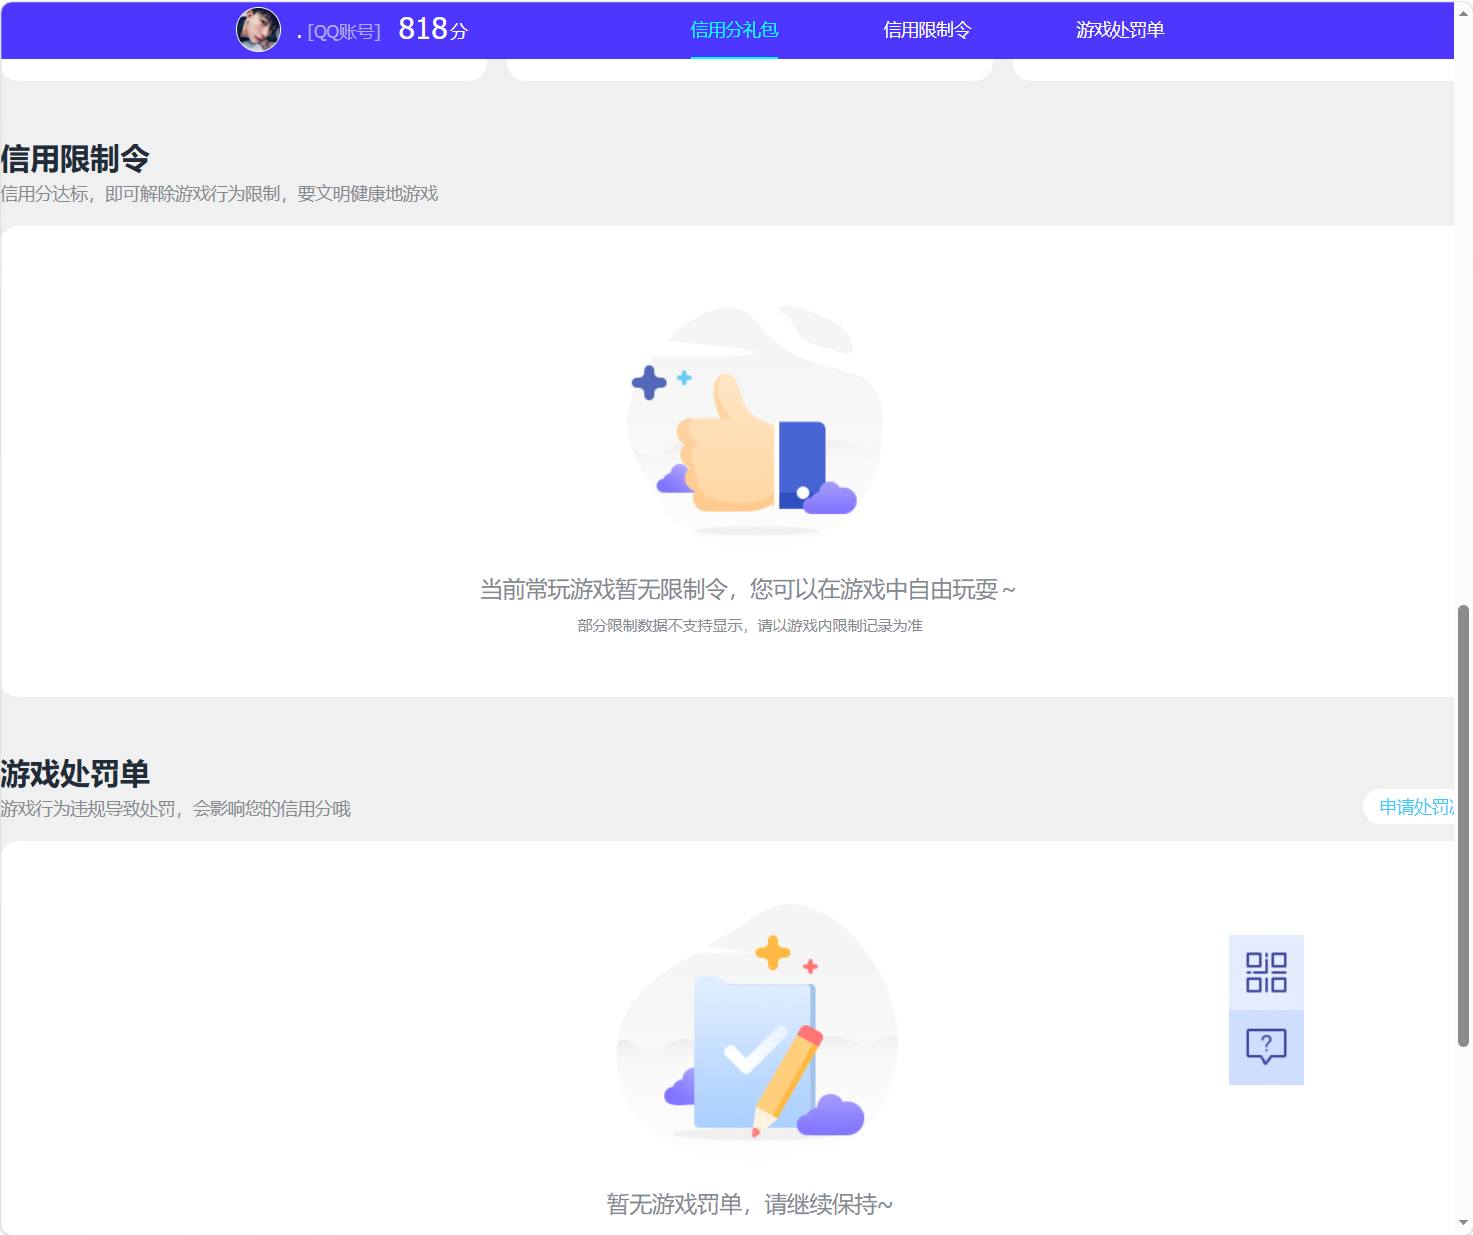Click the 游戏处罚单 section heading

(x=75, y=774)
